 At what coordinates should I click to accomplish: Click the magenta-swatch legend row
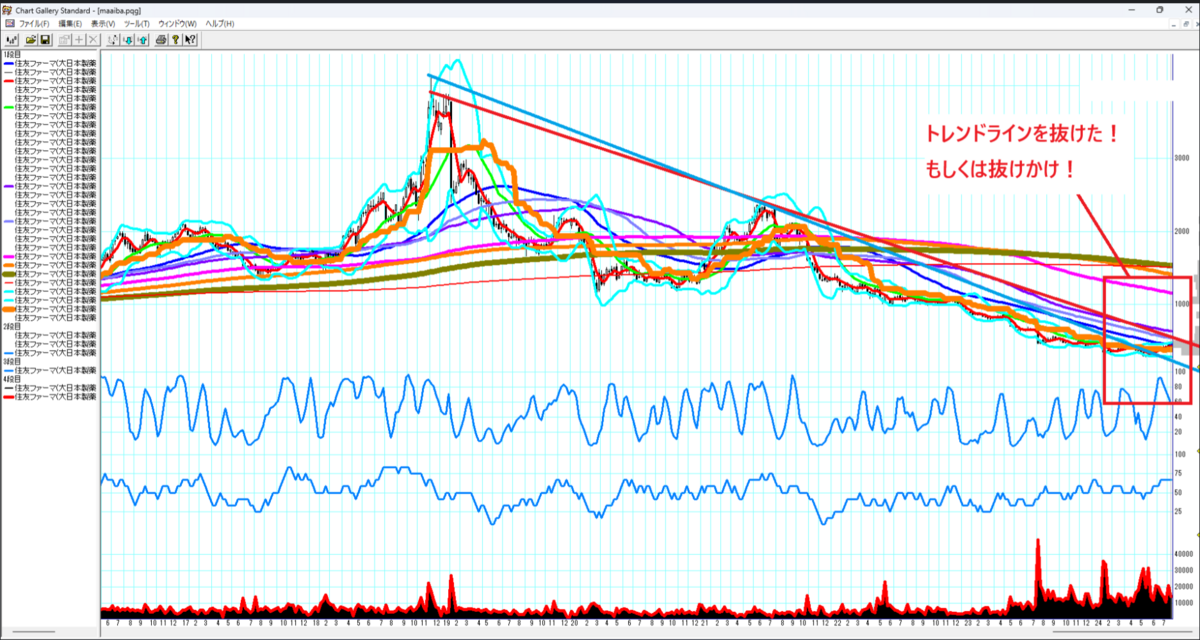(50, 256)
